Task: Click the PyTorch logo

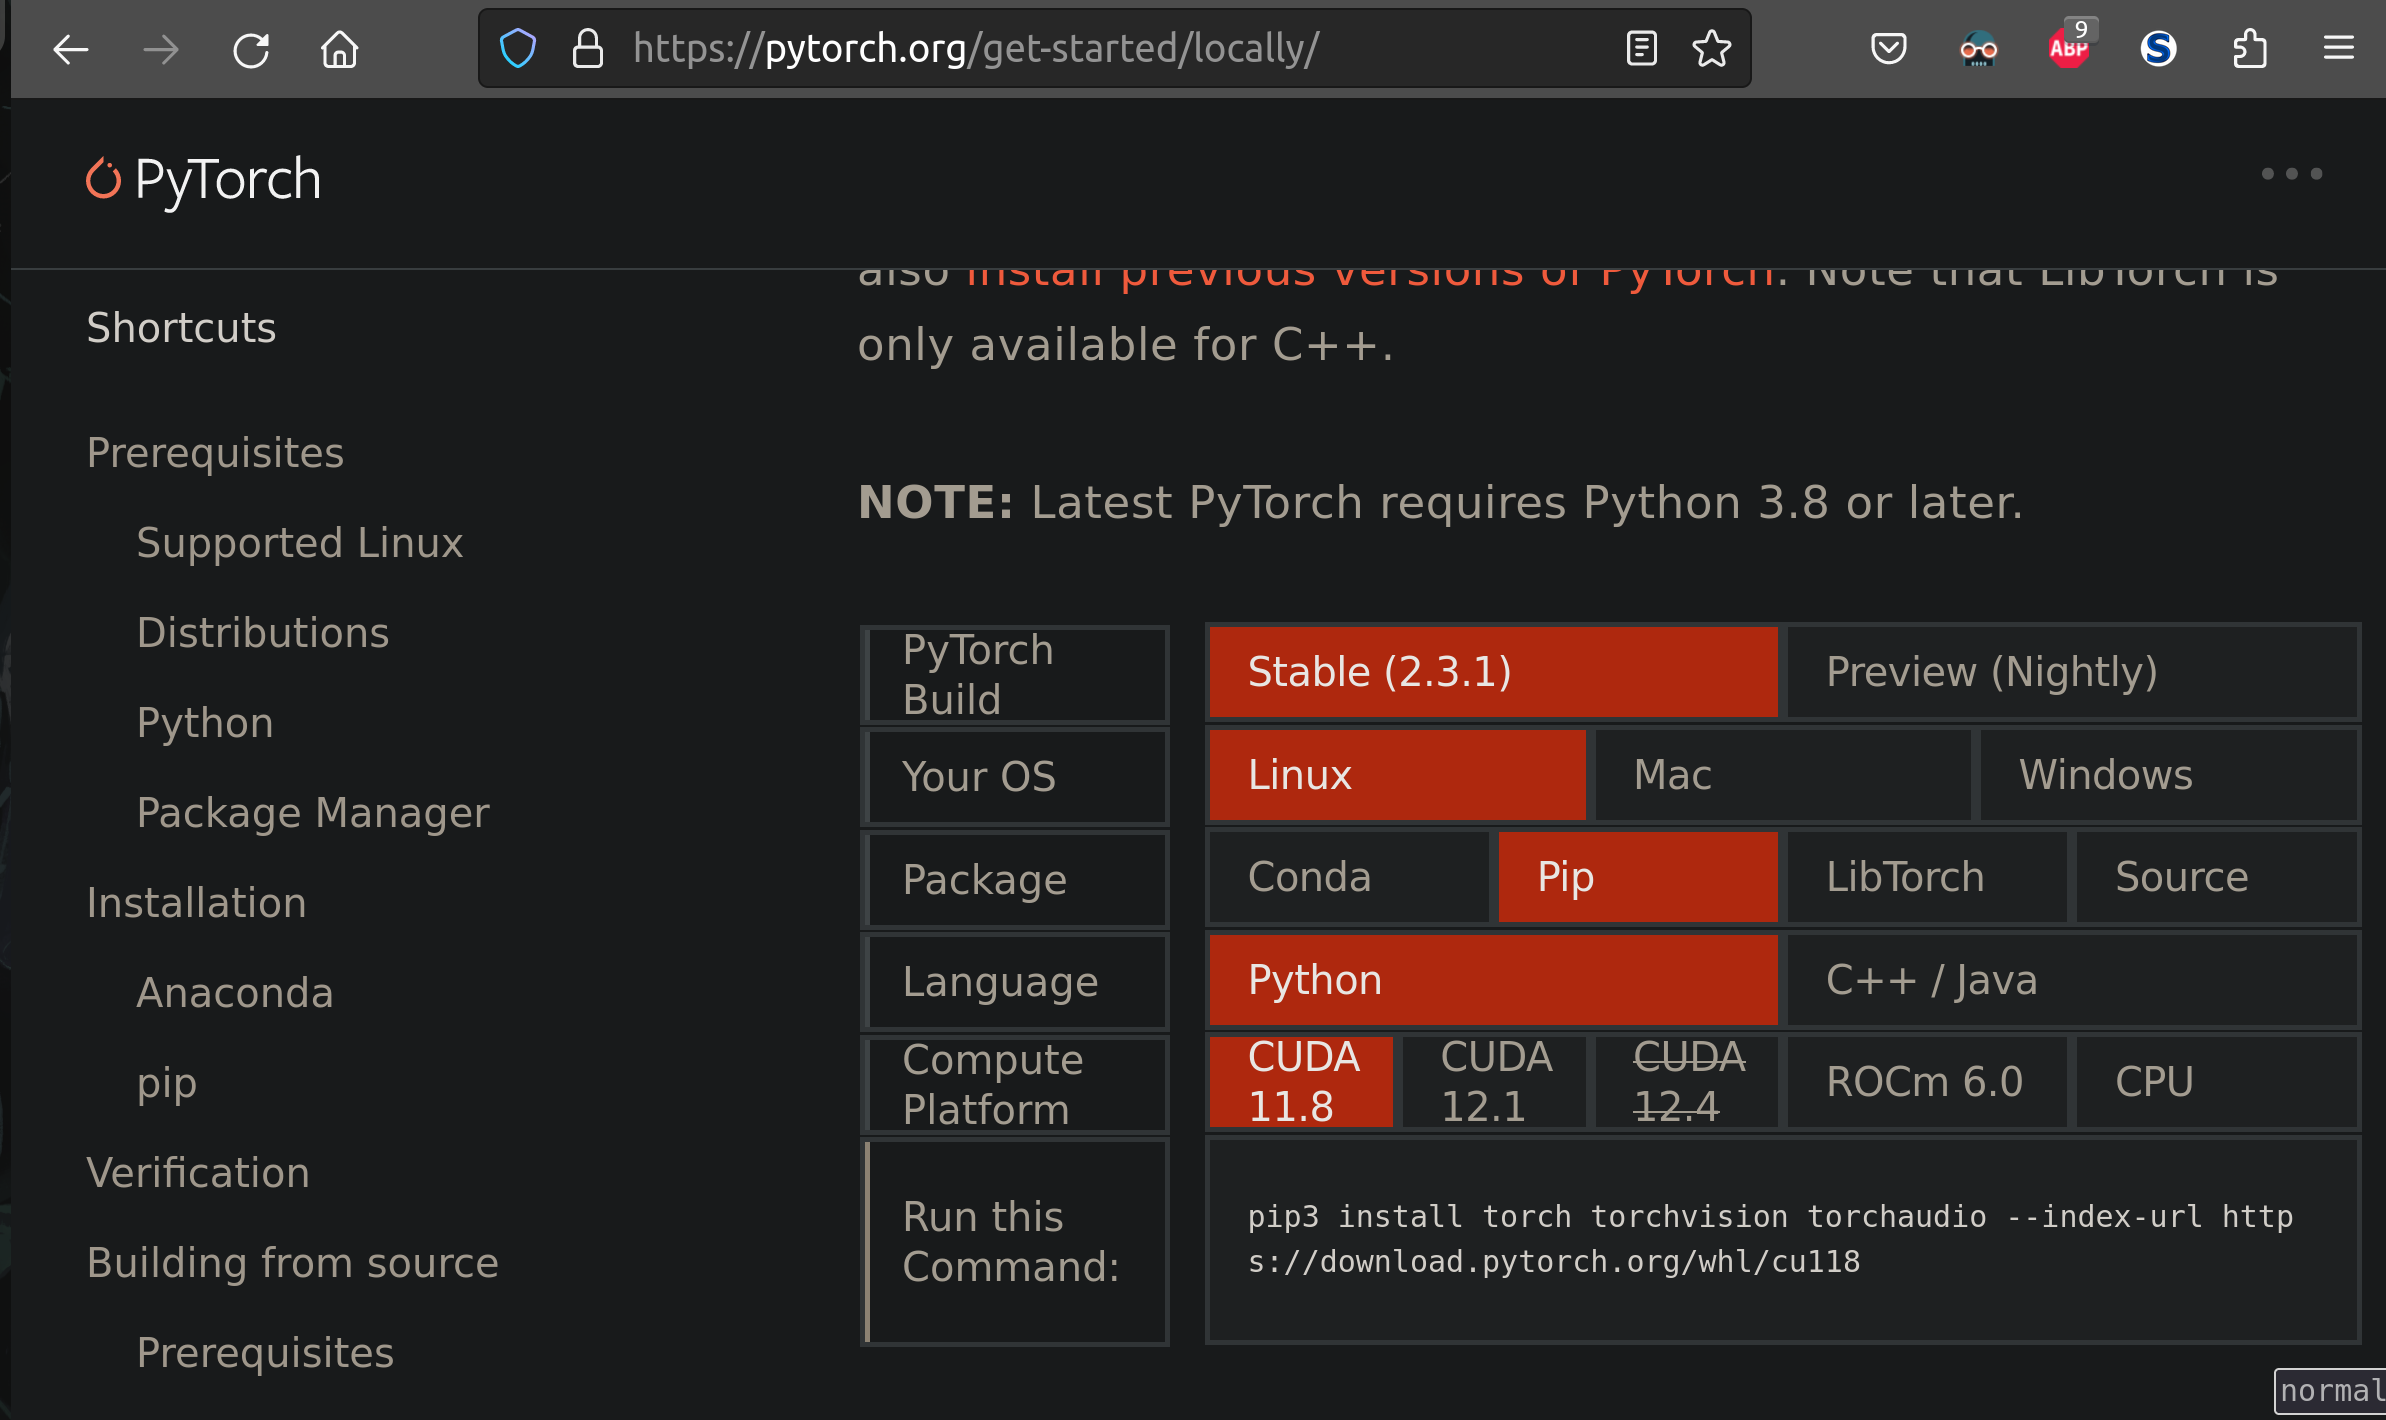Action: pos(203,180)
